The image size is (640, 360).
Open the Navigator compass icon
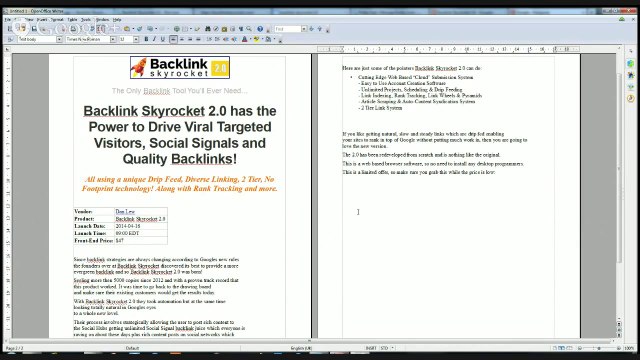click(216, 29)
